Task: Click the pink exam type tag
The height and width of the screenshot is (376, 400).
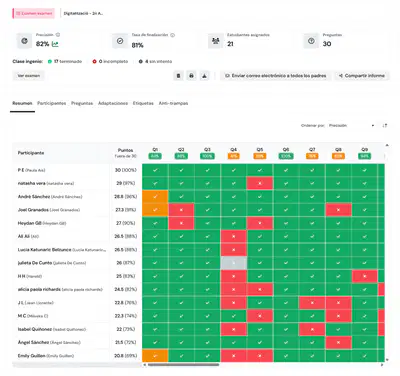Action: coord(34,13)
